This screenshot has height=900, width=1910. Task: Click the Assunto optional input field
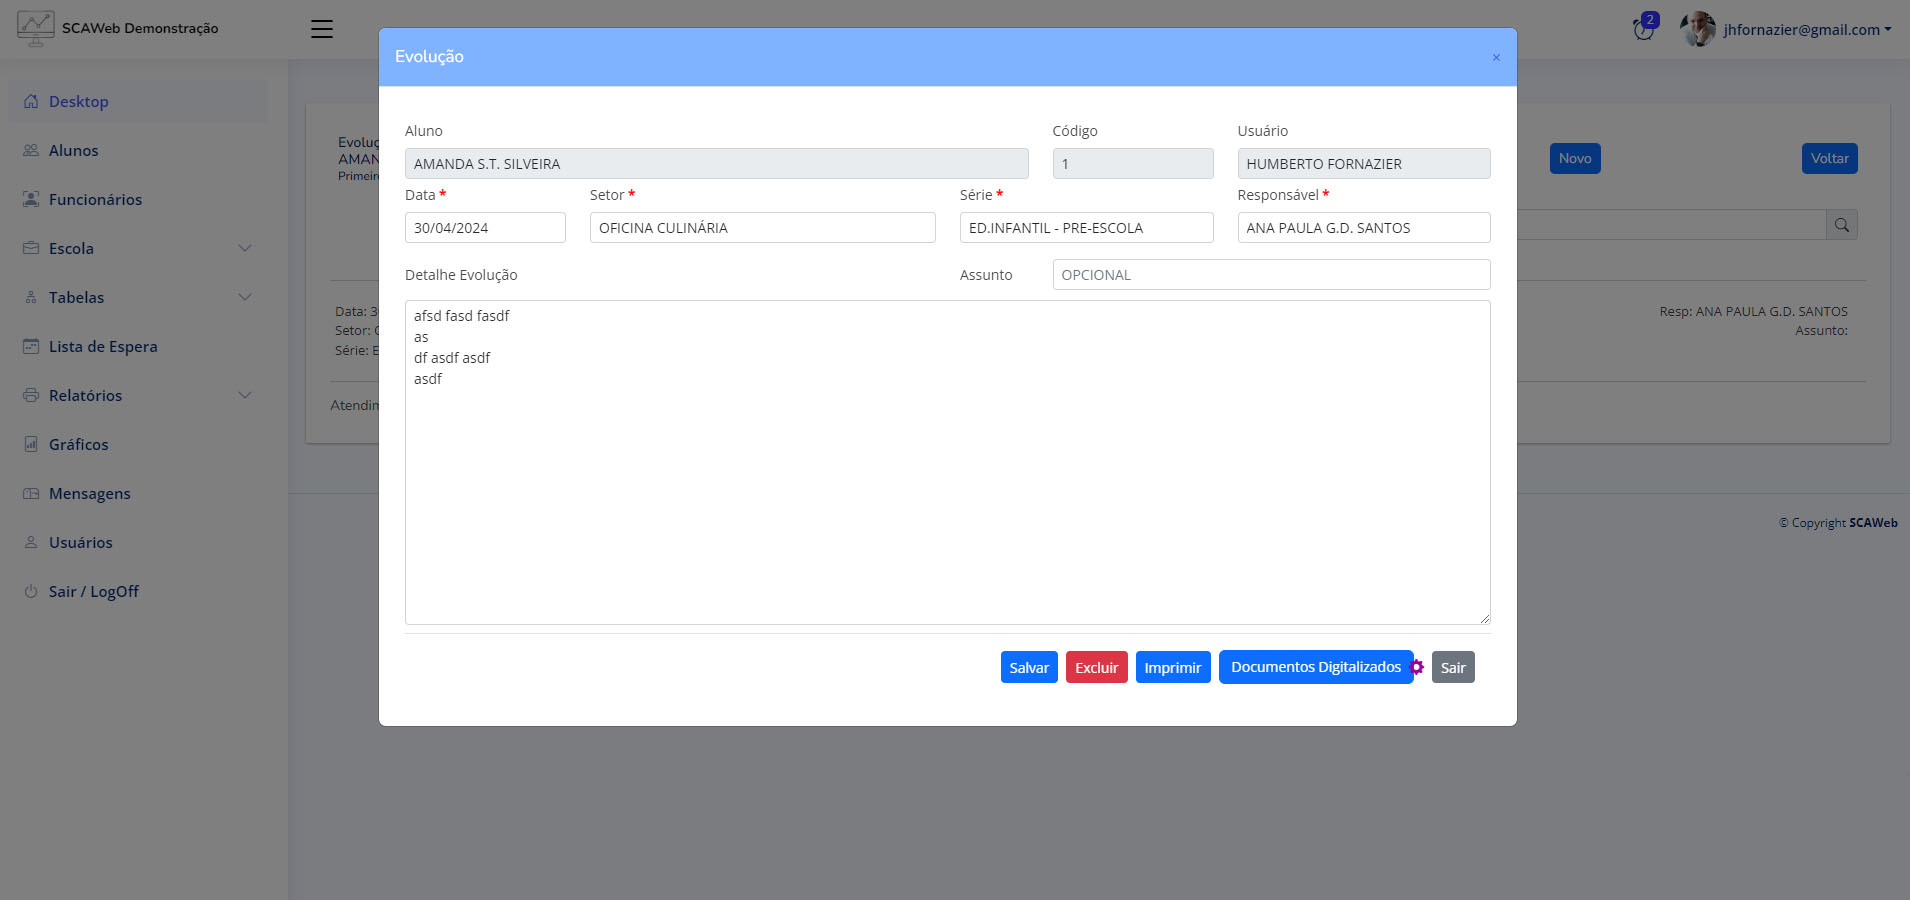click(1270, 275)
